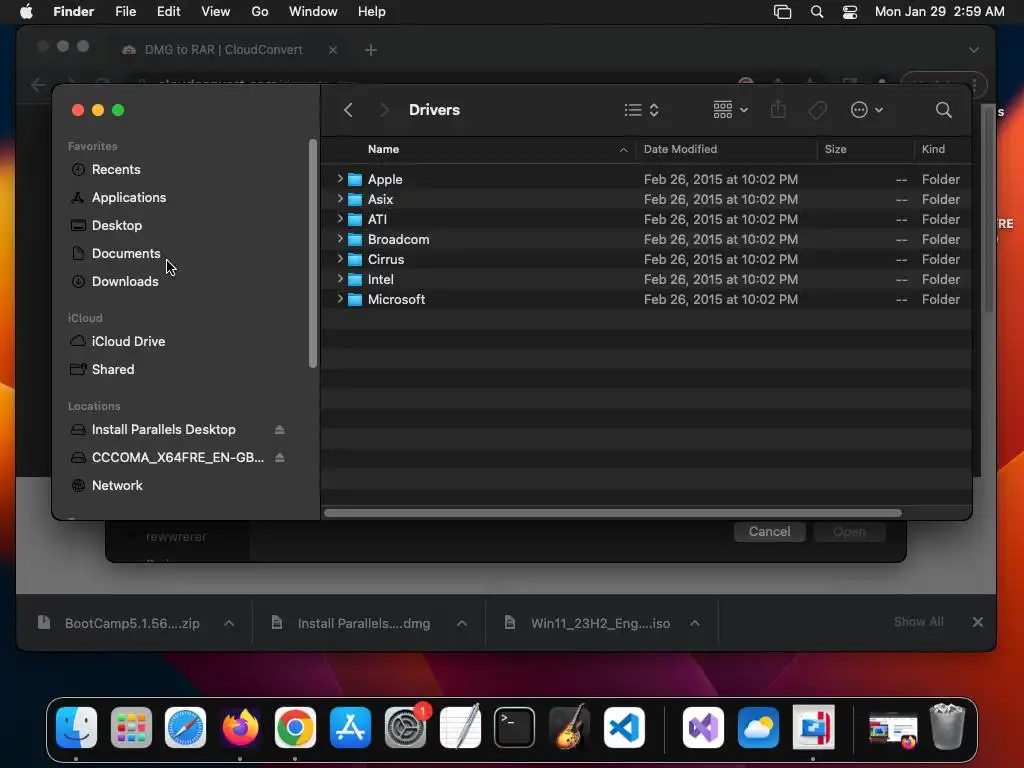Screen dimensions: 1024x768
Task: Open App Store from the Dock
Action: 350,727
